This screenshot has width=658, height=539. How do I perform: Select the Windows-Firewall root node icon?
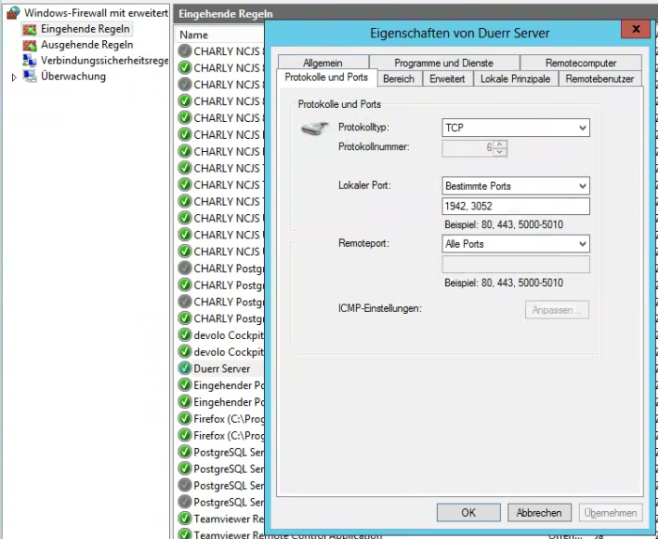tap(12, 13)
